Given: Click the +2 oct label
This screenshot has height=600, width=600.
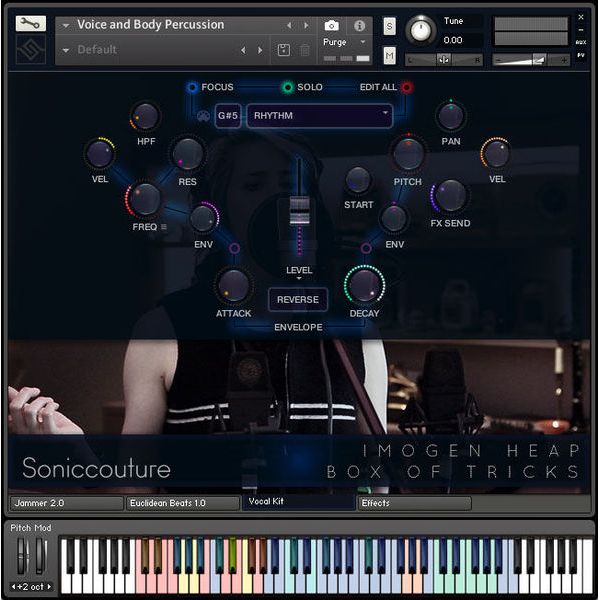Looking at the screenshot, I should [x=31, y=586].
